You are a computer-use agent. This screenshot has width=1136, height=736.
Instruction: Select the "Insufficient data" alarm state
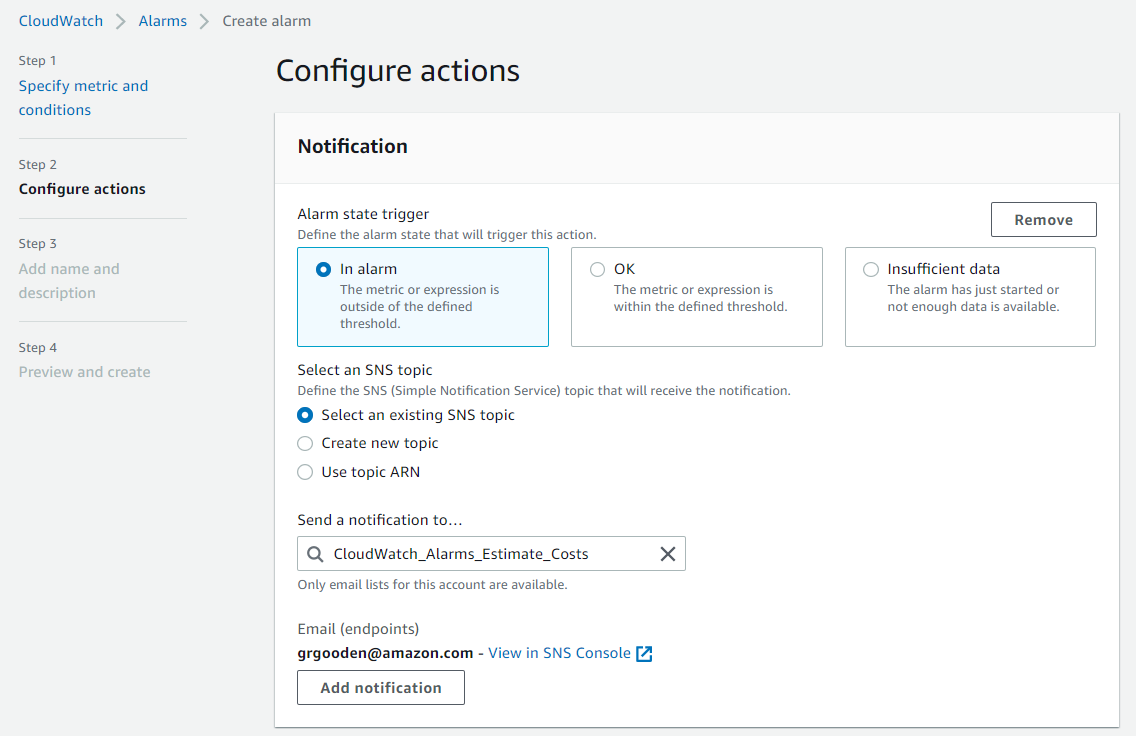870,268
